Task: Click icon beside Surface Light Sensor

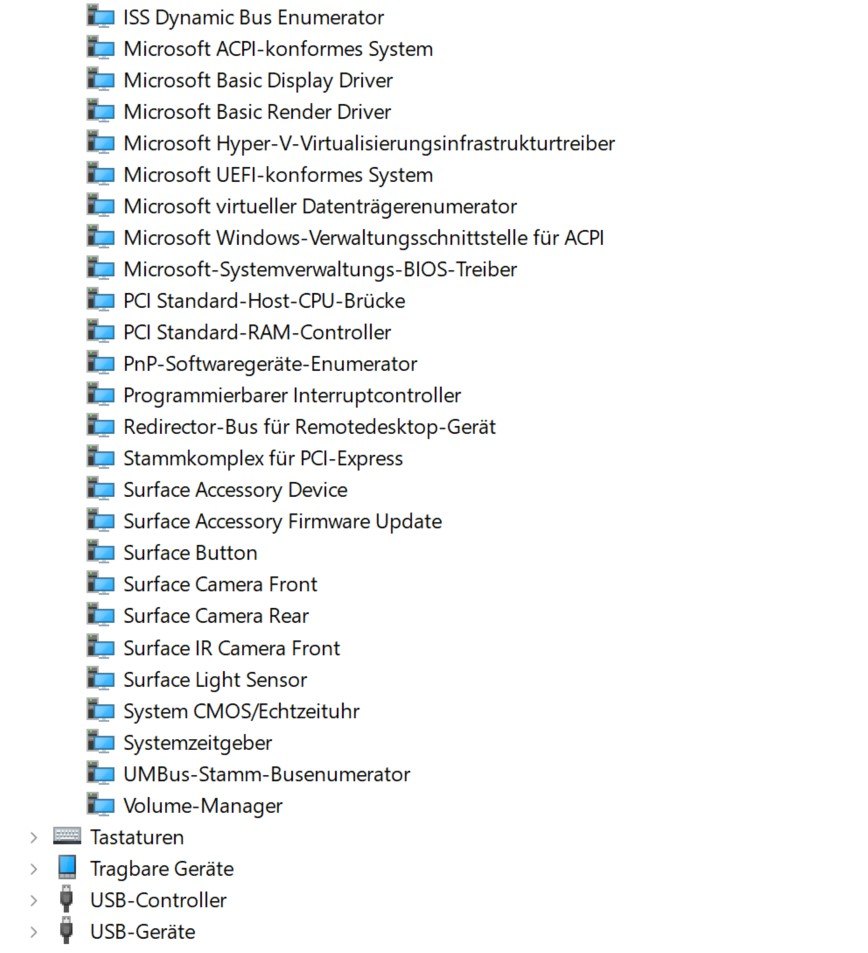Action: [100, 679]
